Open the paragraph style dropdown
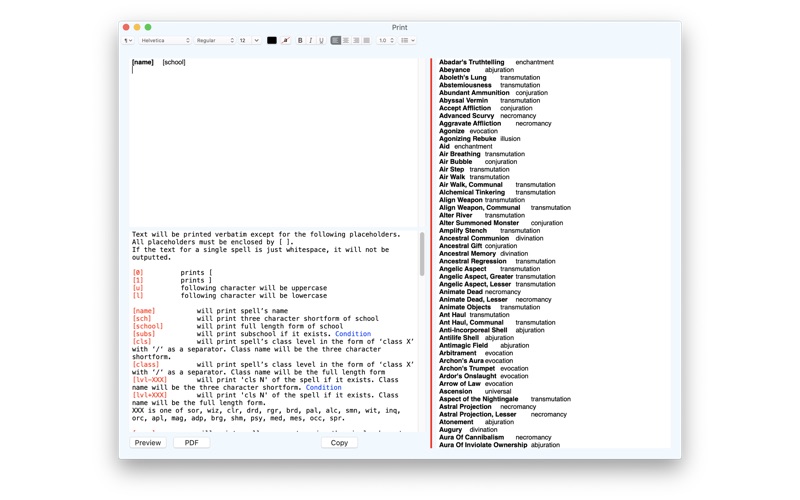The width and height of the screenshot is (800, 500). [x=128, y=40]
